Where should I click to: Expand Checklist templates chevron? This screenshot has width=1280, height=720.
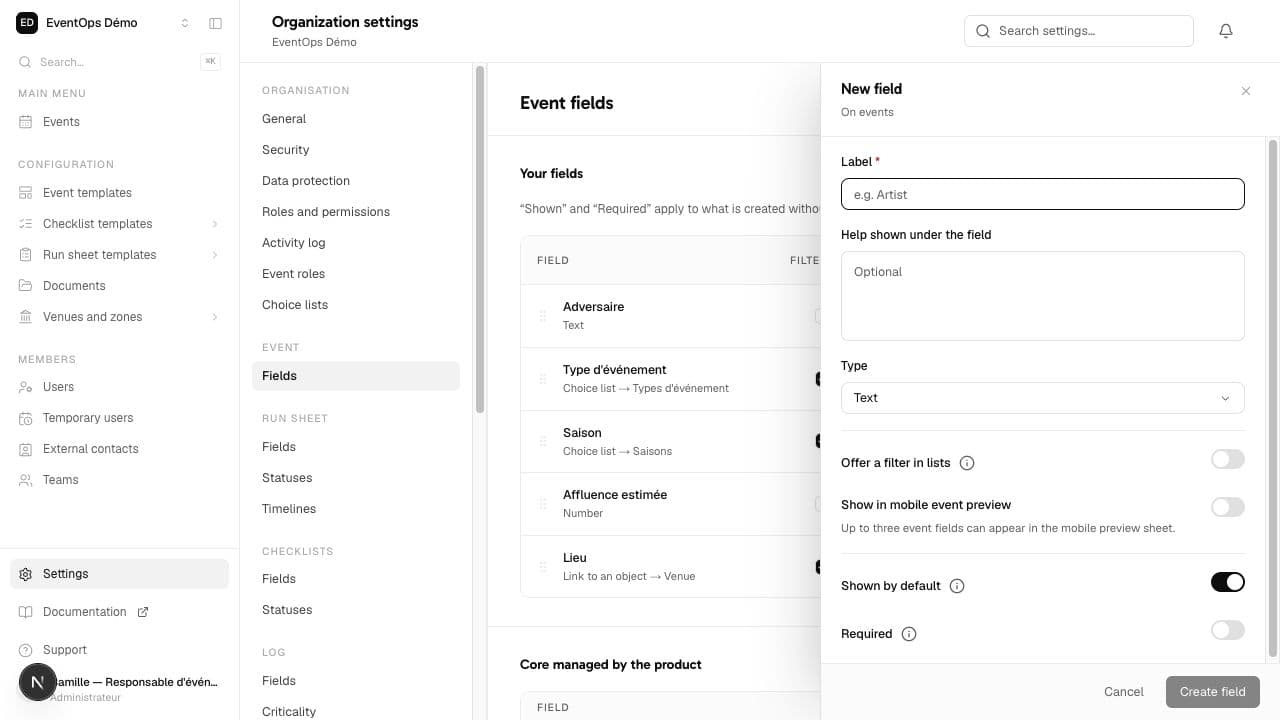(215, 224)
